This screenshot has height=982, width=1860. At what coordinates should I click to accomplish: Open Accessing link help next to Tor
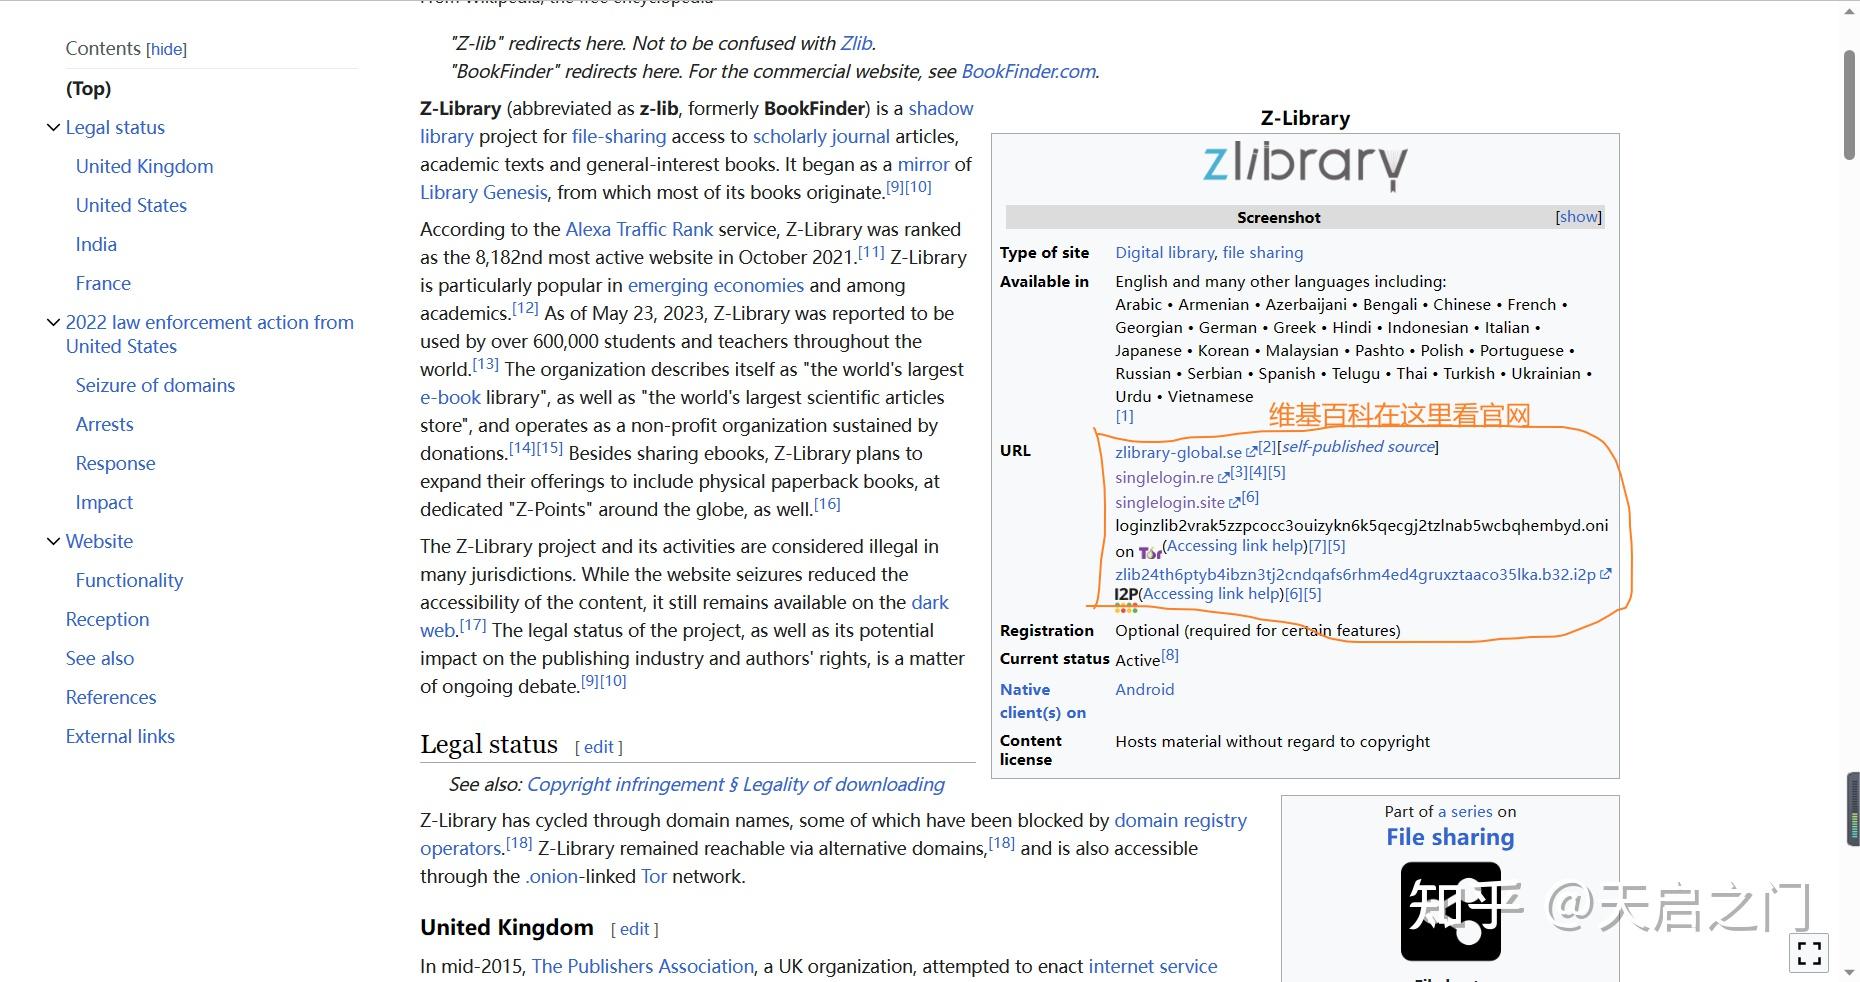(x=1236, y=546)
